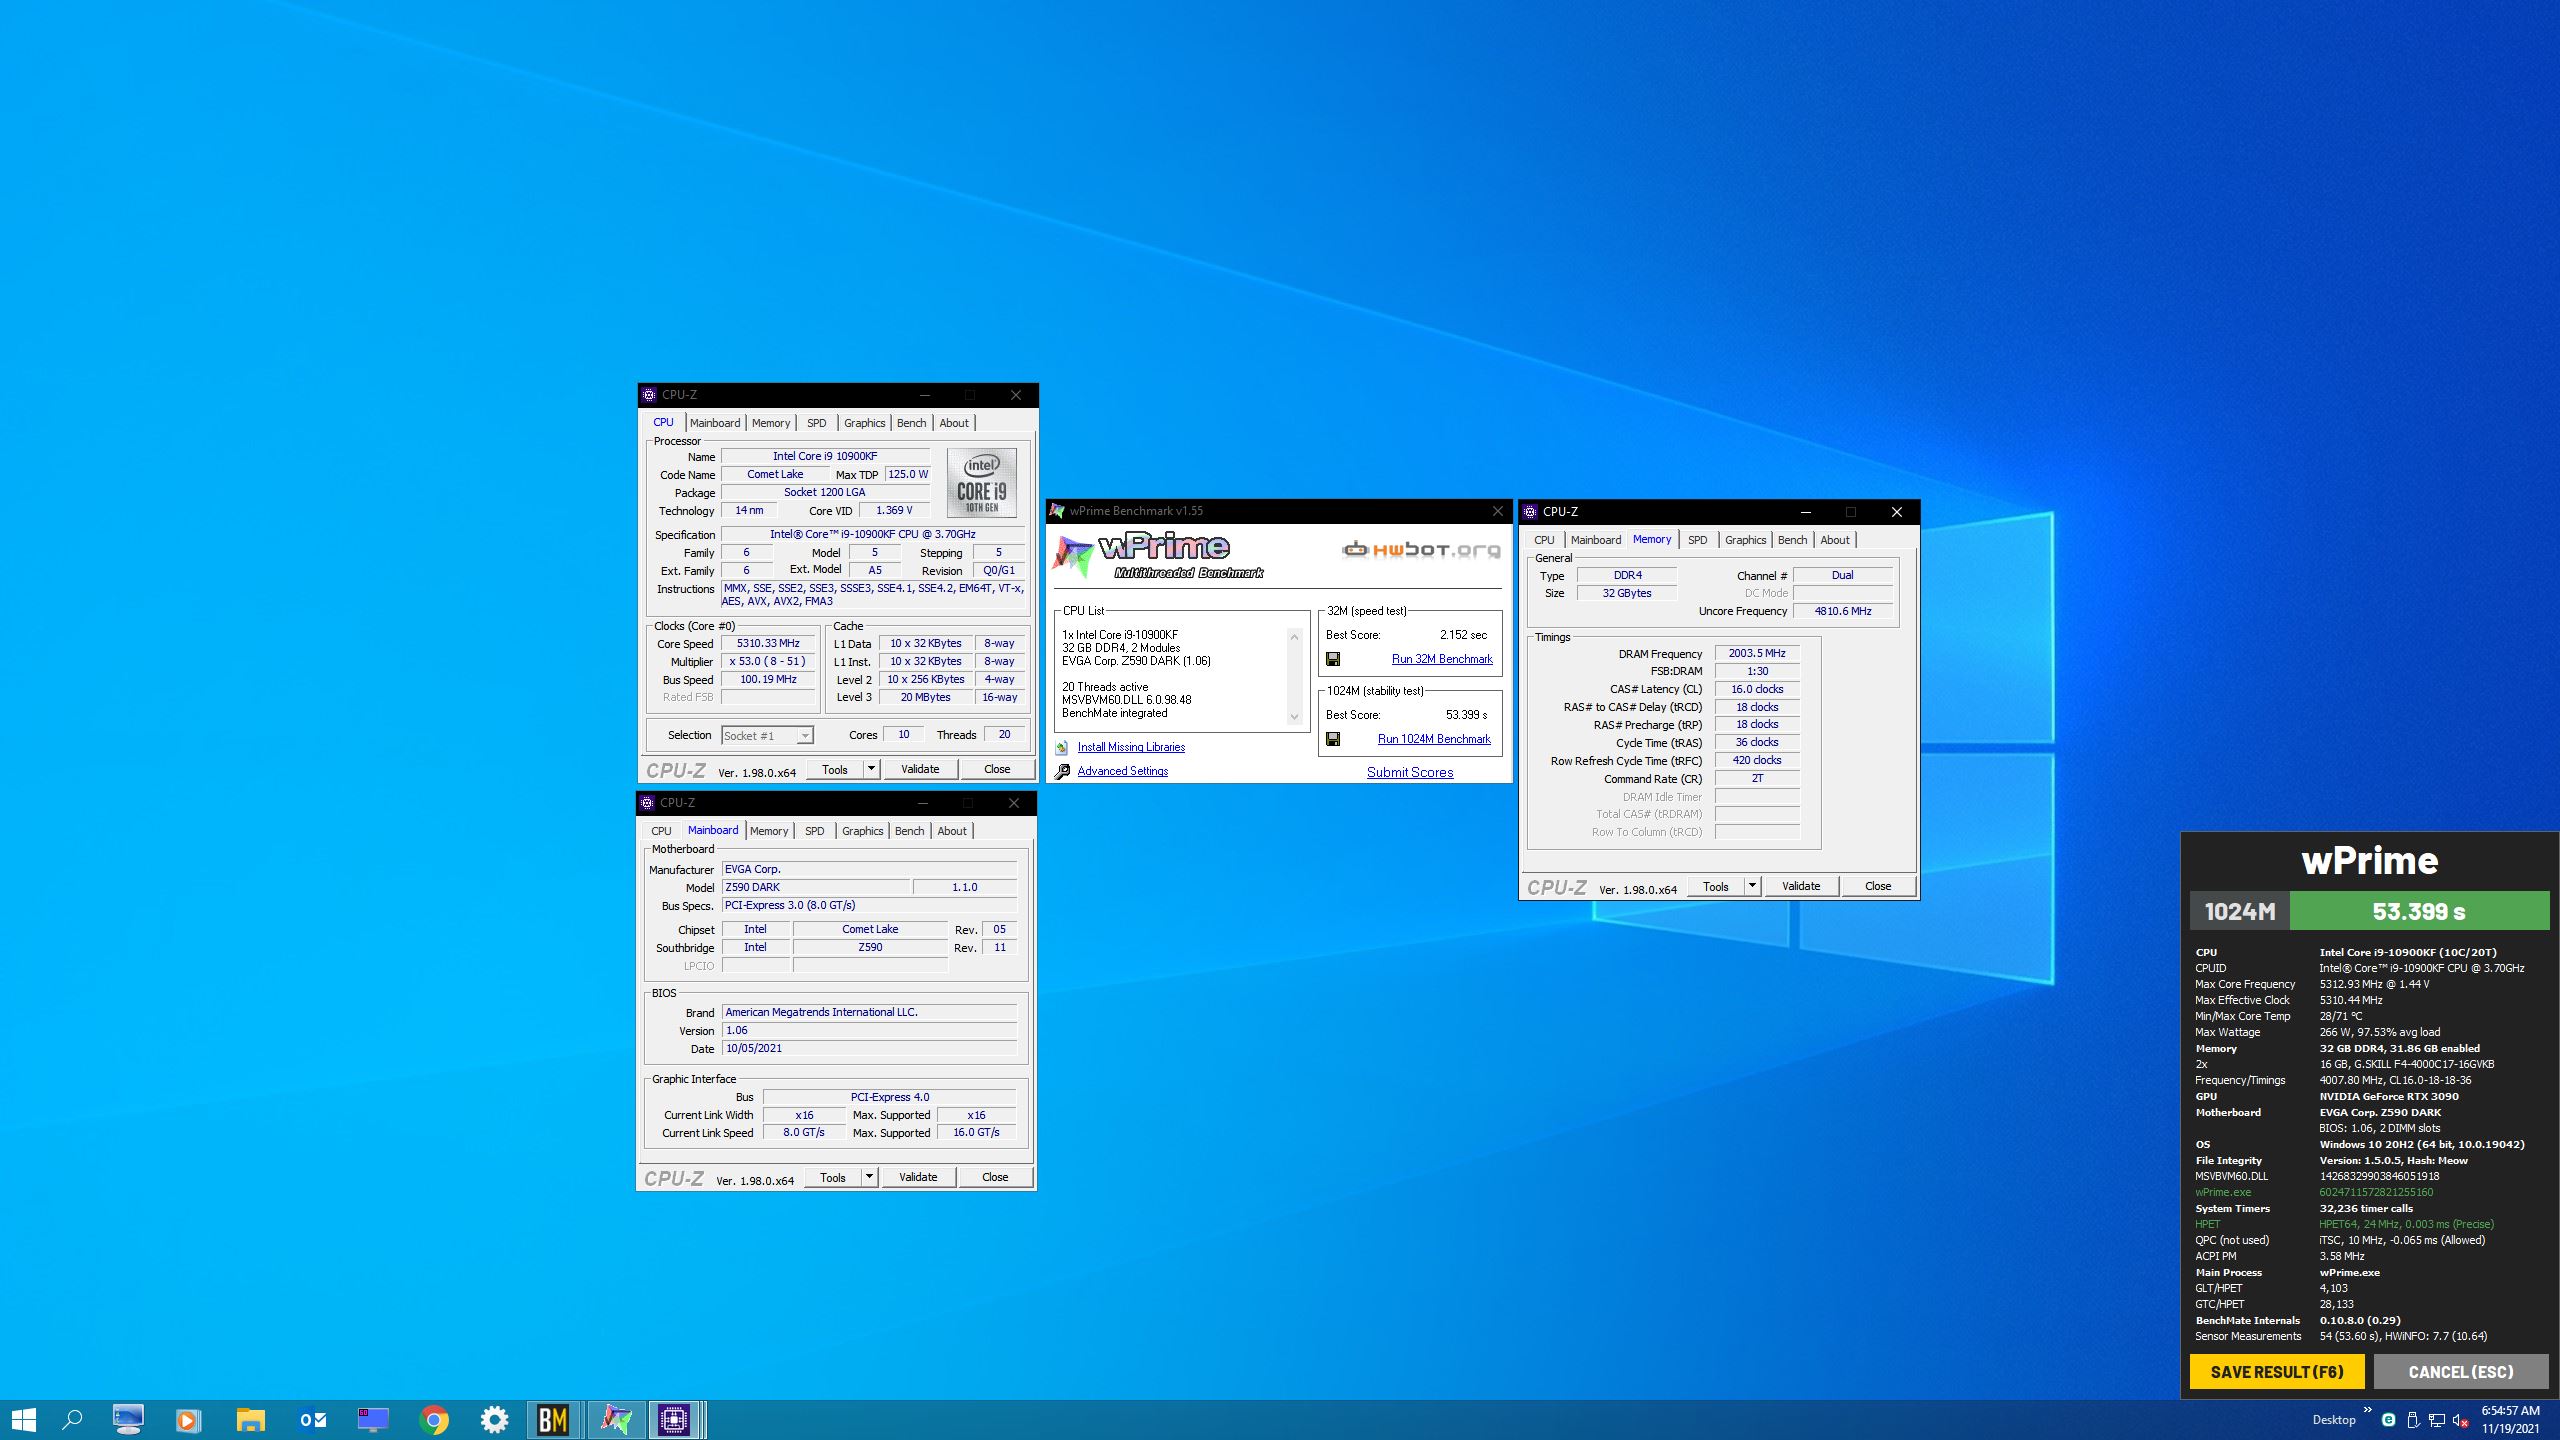
Task: Open the SPD tab in the CPU-Z Memory window
Action: [x=1697, y=540]
